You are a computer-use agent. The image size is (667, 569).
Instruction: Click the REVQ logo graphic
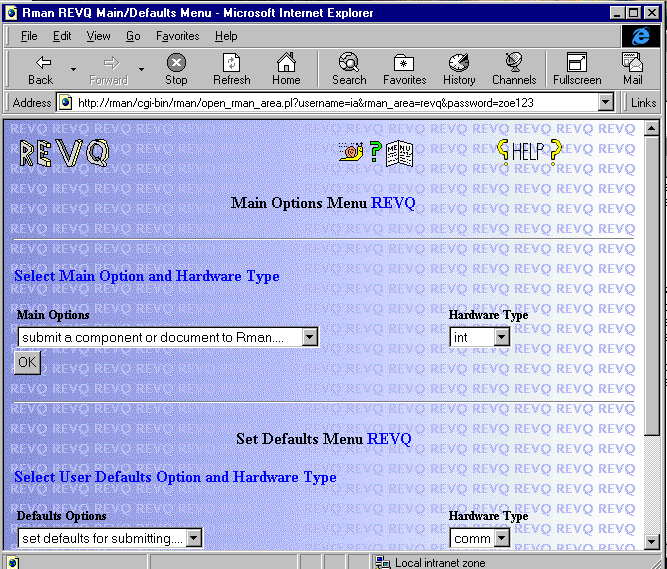[64, 153]
